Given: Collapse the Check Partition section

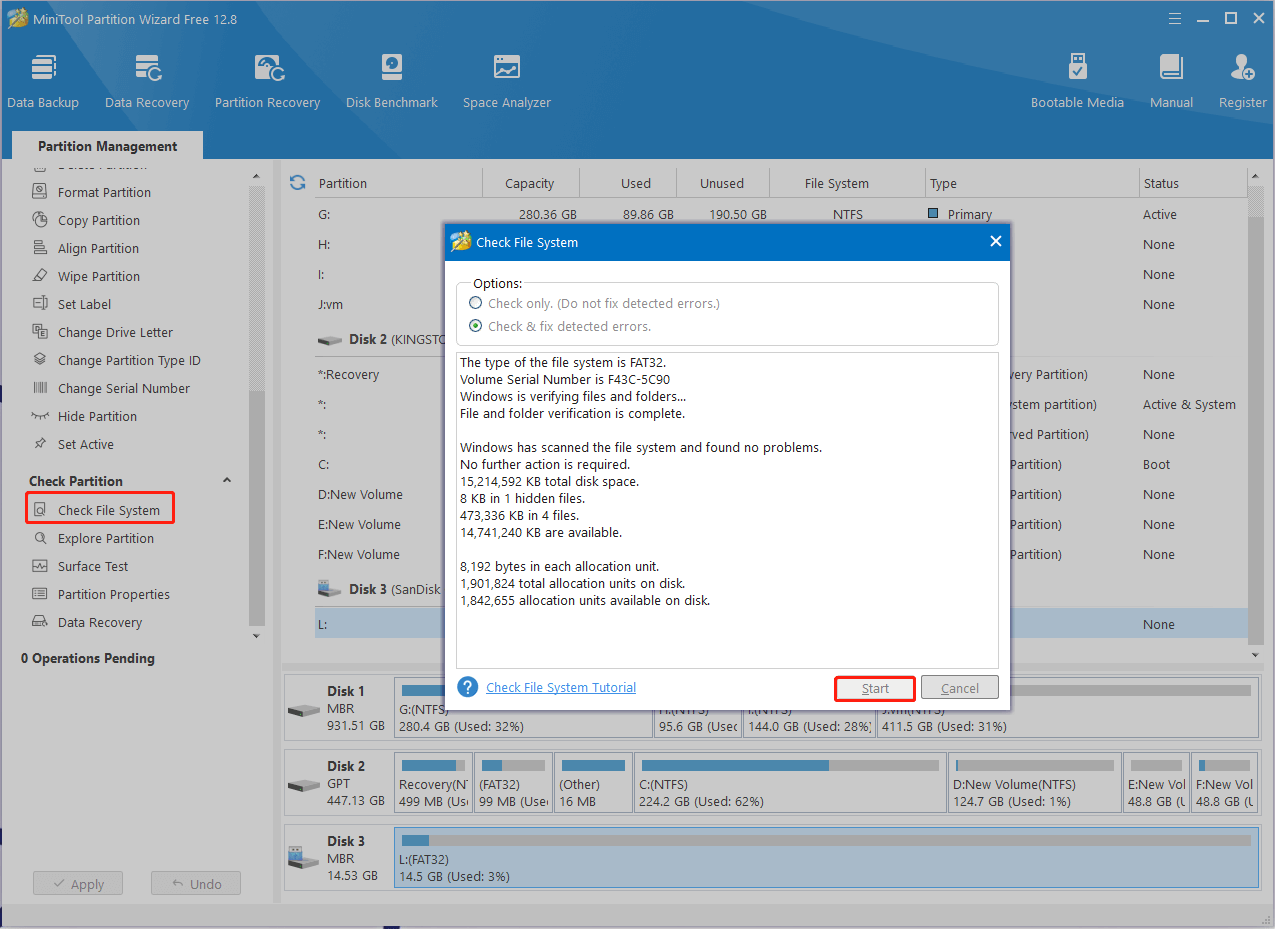Looking at the screenshot, I should (x=227, y=481).
